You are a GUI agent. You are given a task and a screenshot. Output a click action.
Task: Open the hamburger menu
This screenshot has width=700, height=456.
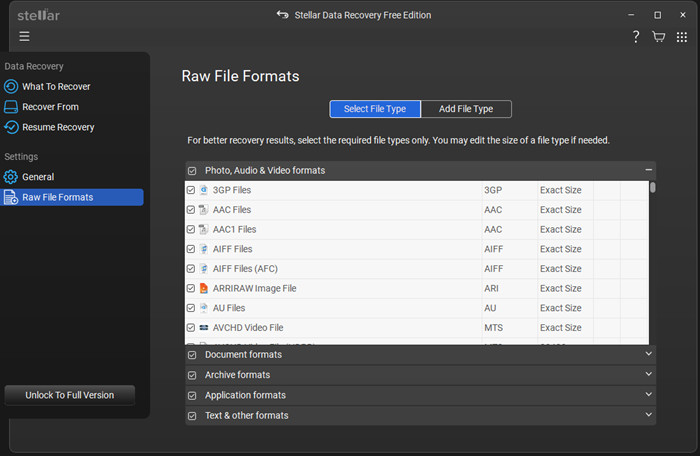click(x=25, y=36)
